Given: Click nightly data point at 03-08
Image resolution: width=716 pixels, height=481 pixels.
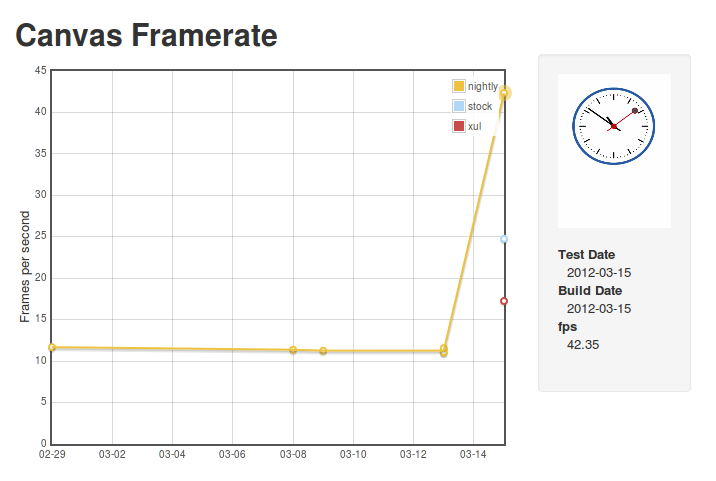Looking at the screenshot, I should [x=293, y=350].
